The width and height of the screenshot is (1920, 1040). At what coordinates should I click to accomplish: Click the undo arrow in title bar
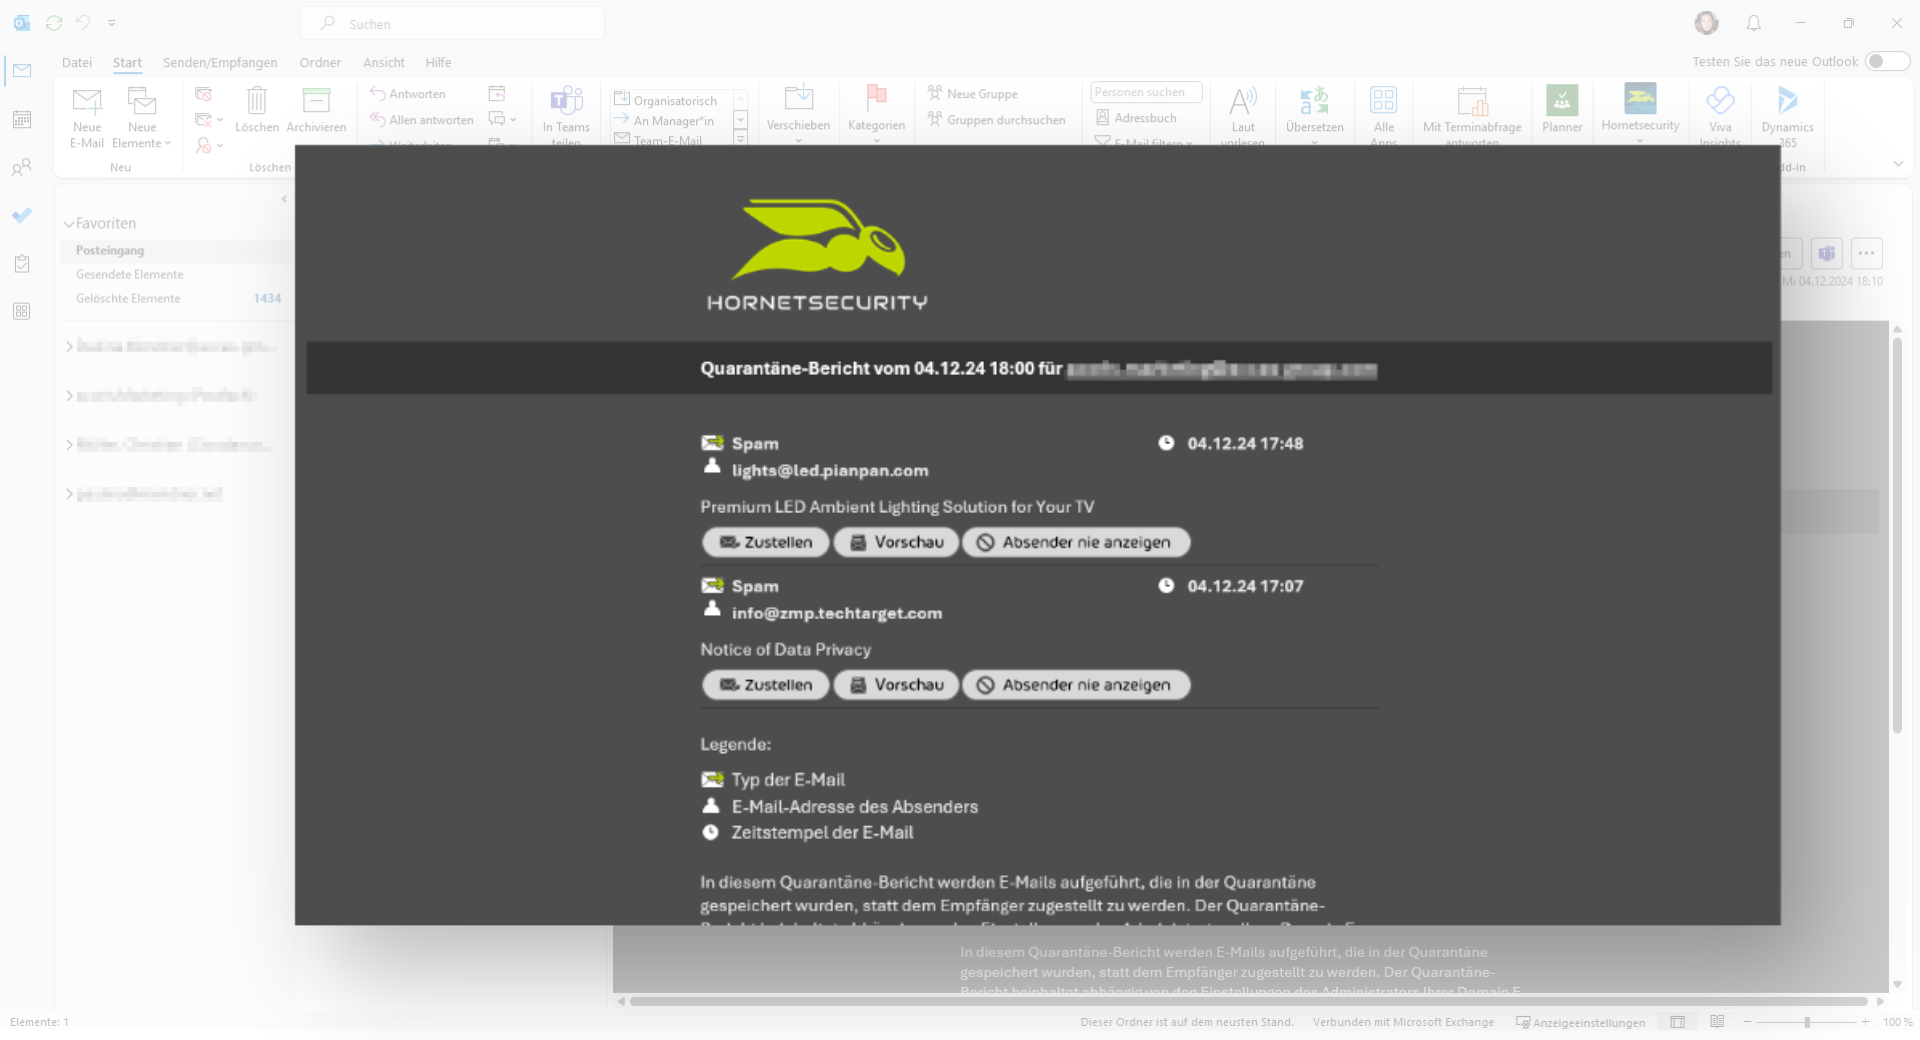[x=83, y=23]
